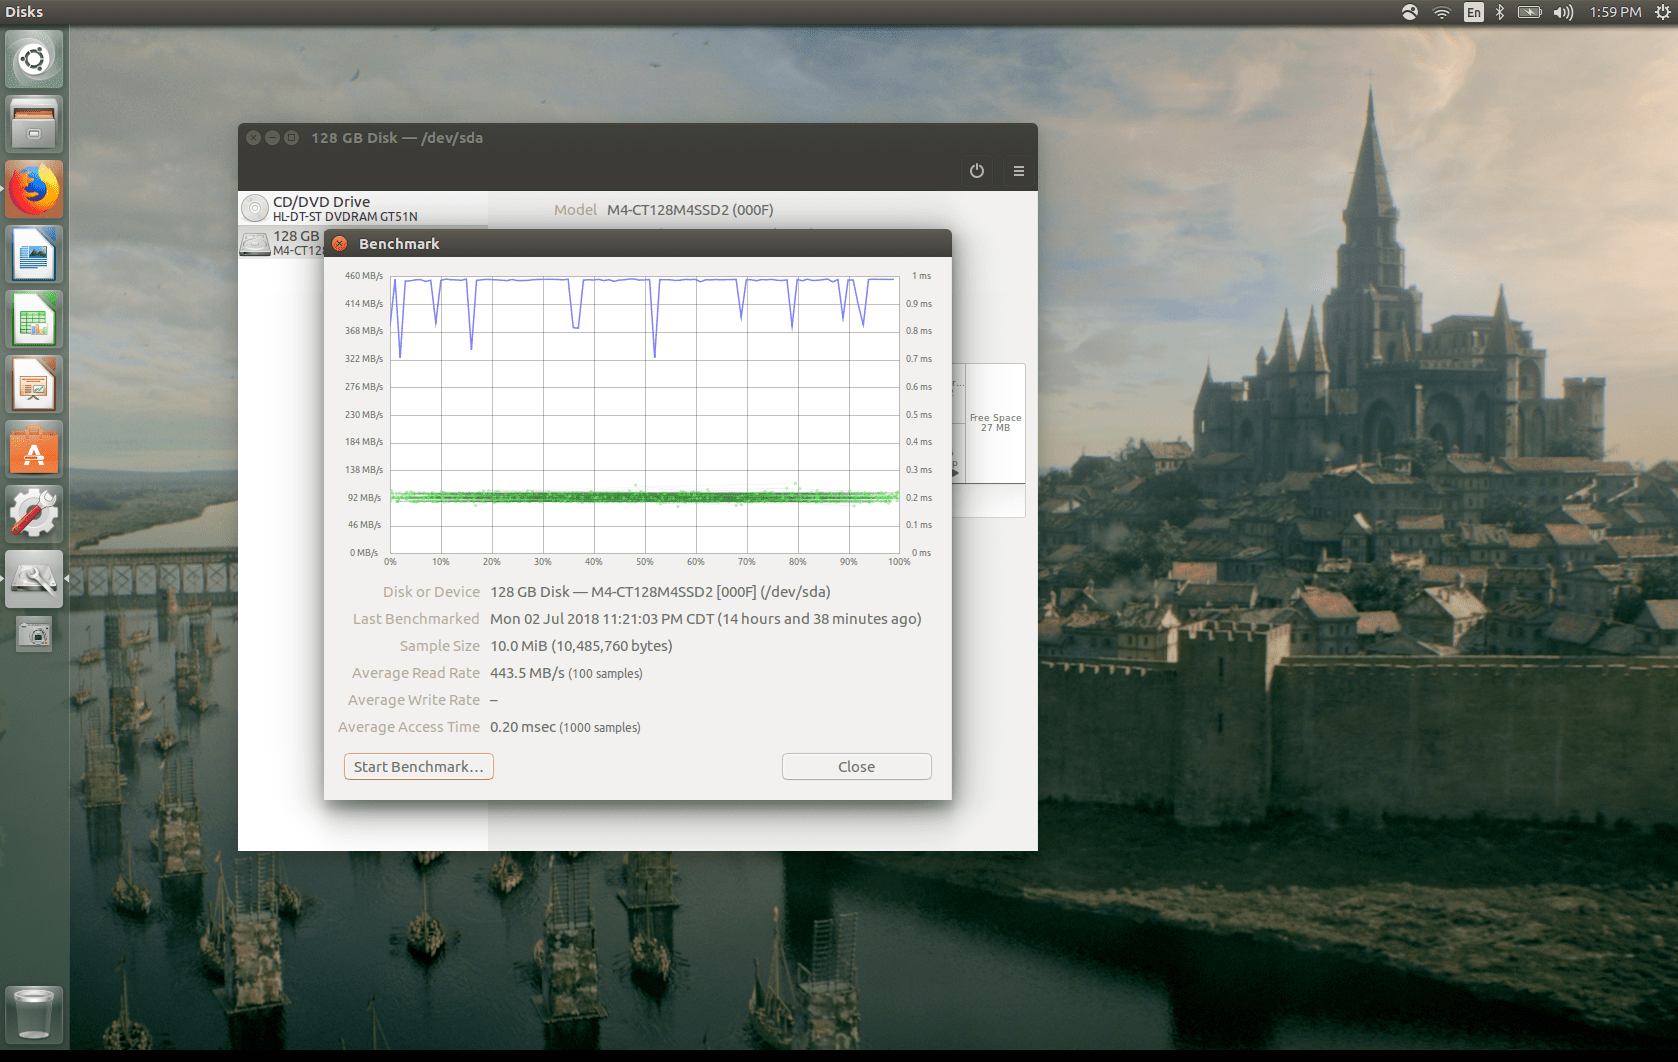Click the Disks title in top bar
Image resolution: width=1678 pixels, height=1062 pixels.
(24, 12)
